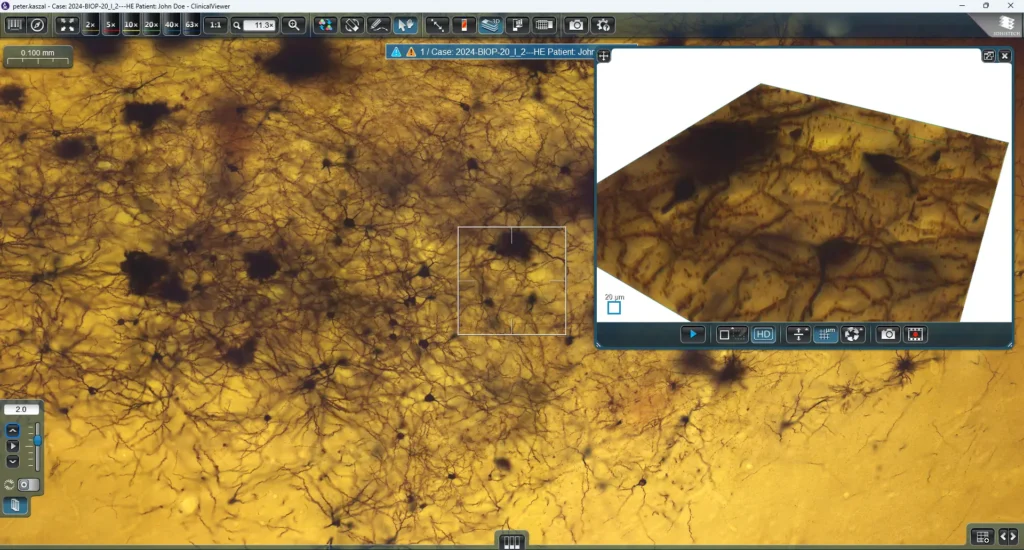Set magnification to 63x
The image size is (1024, 550).
pyautogui.click(x=192, y=25)
